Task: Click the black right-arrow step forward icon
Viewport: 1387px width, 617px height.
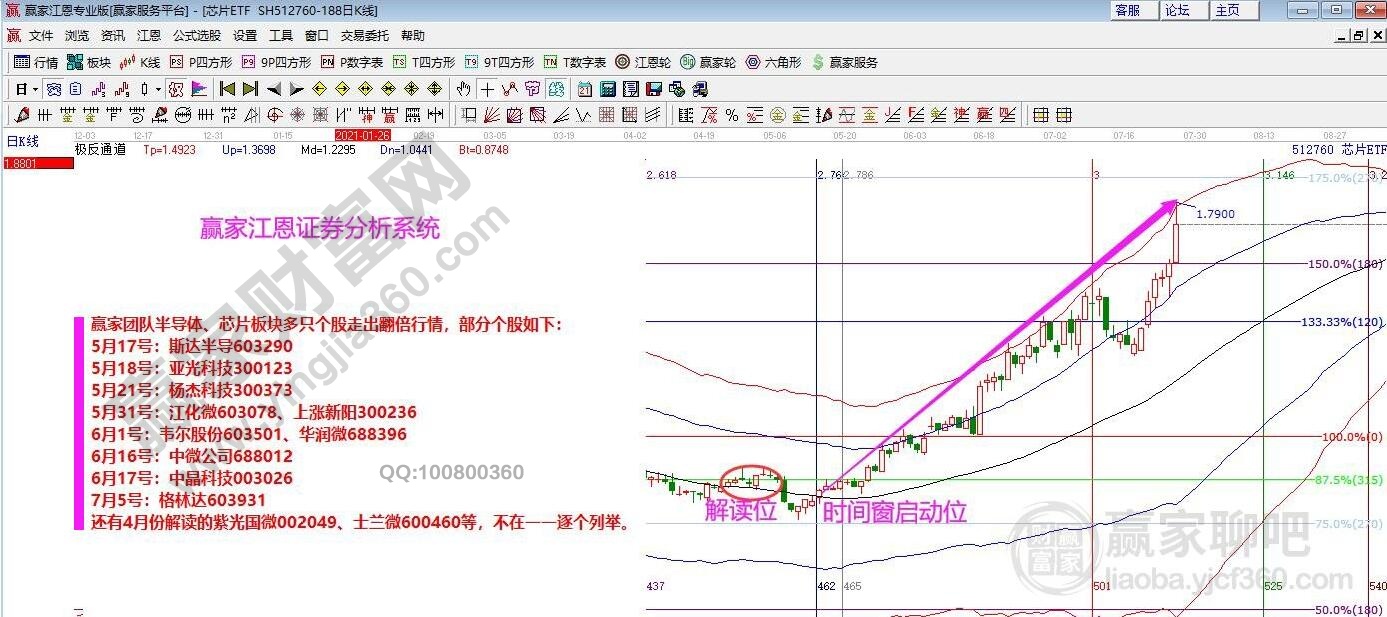Action: tap(297, 89)
